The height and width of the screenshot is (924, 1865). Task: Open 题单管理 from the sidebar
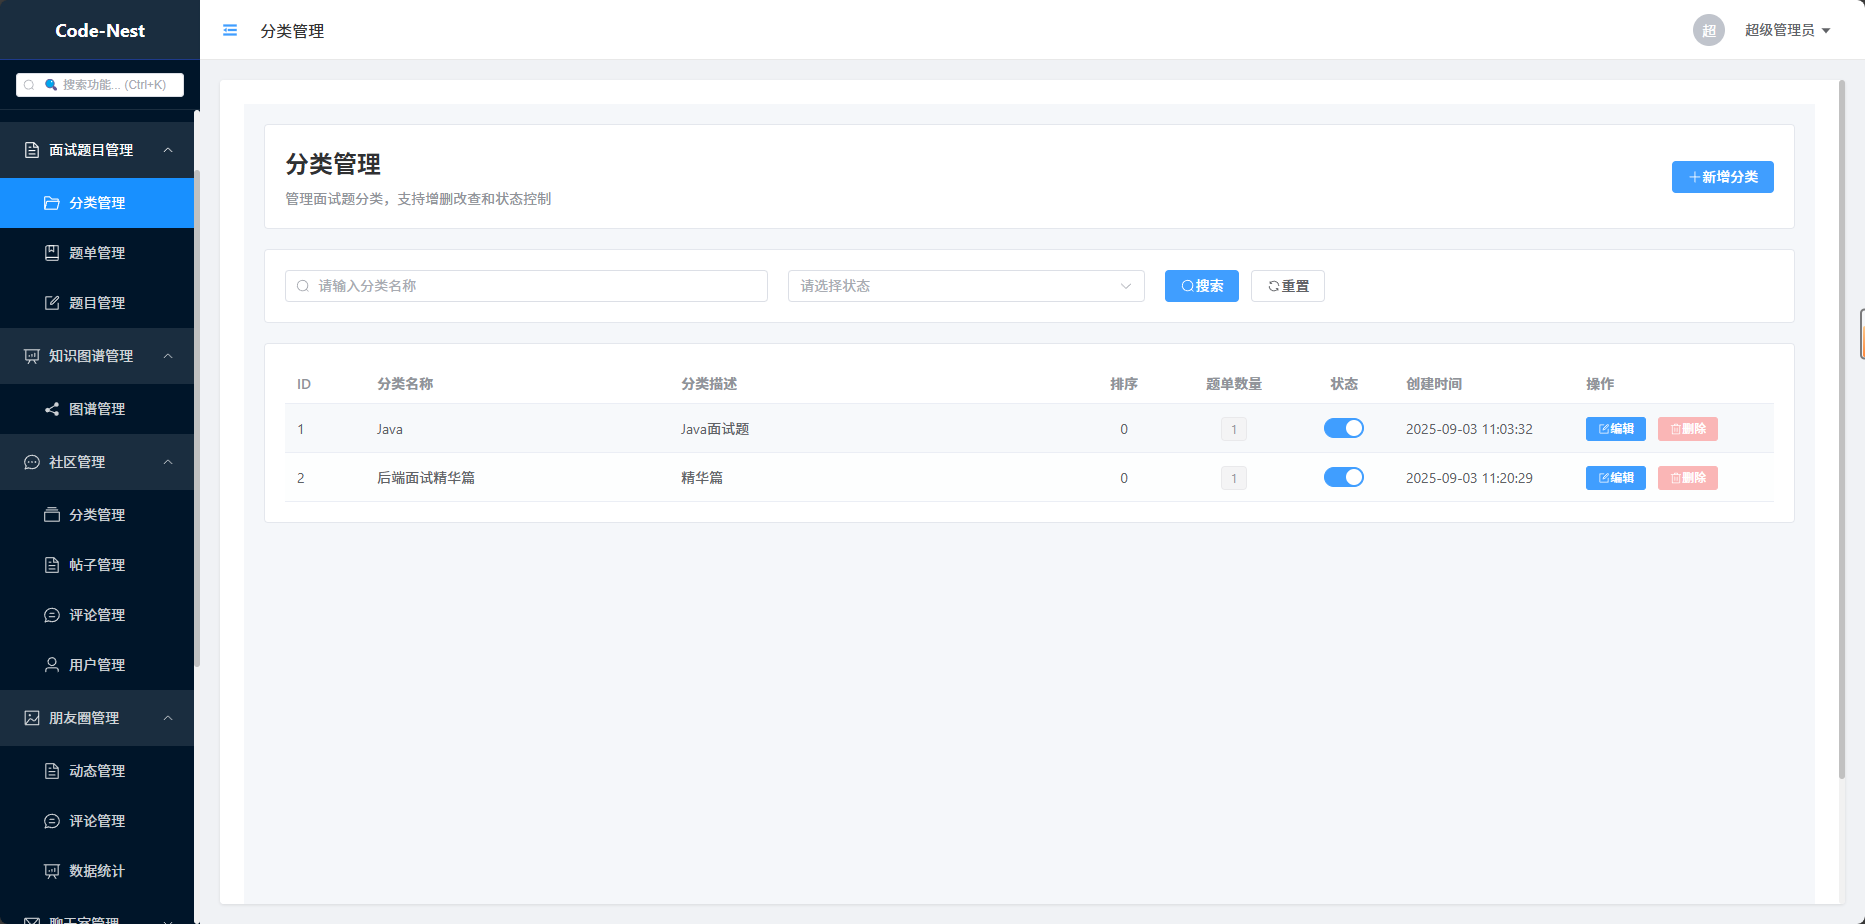[x=97, y=253]
